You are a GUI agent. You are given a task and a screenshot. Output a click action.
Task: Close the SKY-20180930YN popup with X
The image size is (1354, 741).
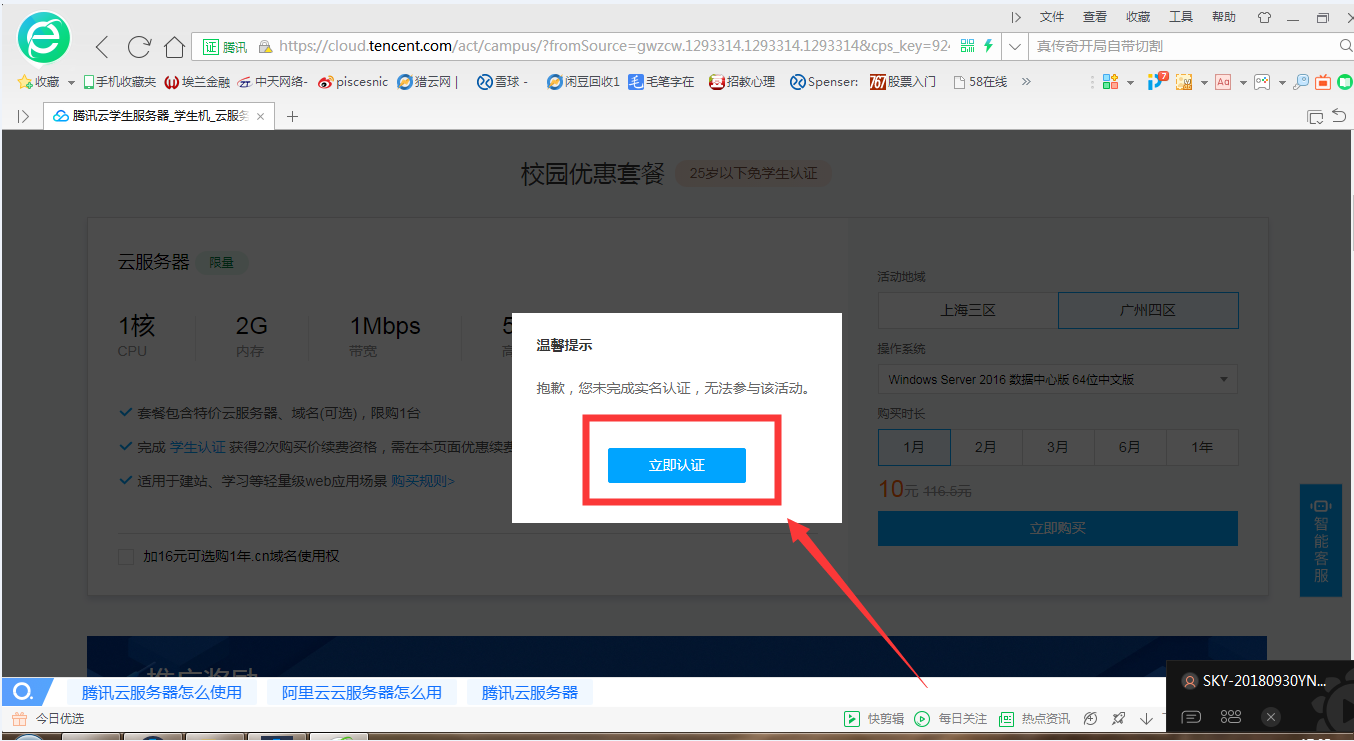click(1270, 717)
